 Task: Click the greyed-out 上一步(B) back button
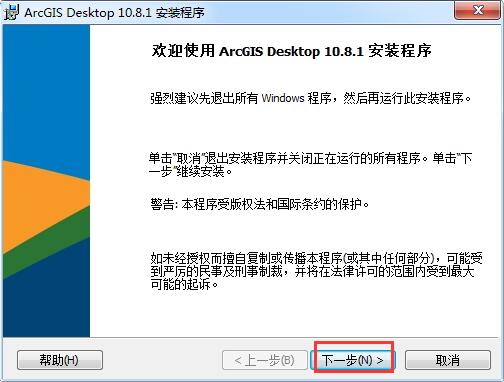pos(265,360)
